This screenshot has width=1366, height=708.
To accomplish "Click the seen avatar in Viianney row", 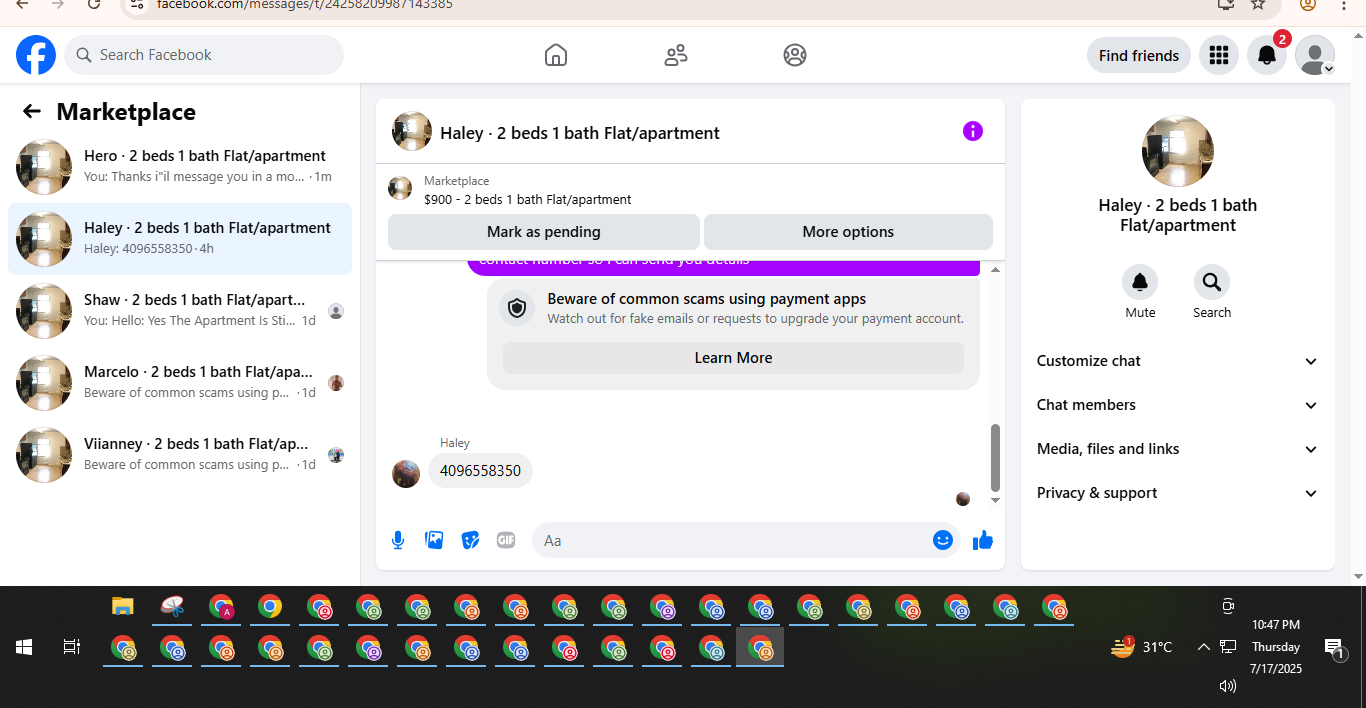I will click(x=336, y=455).
